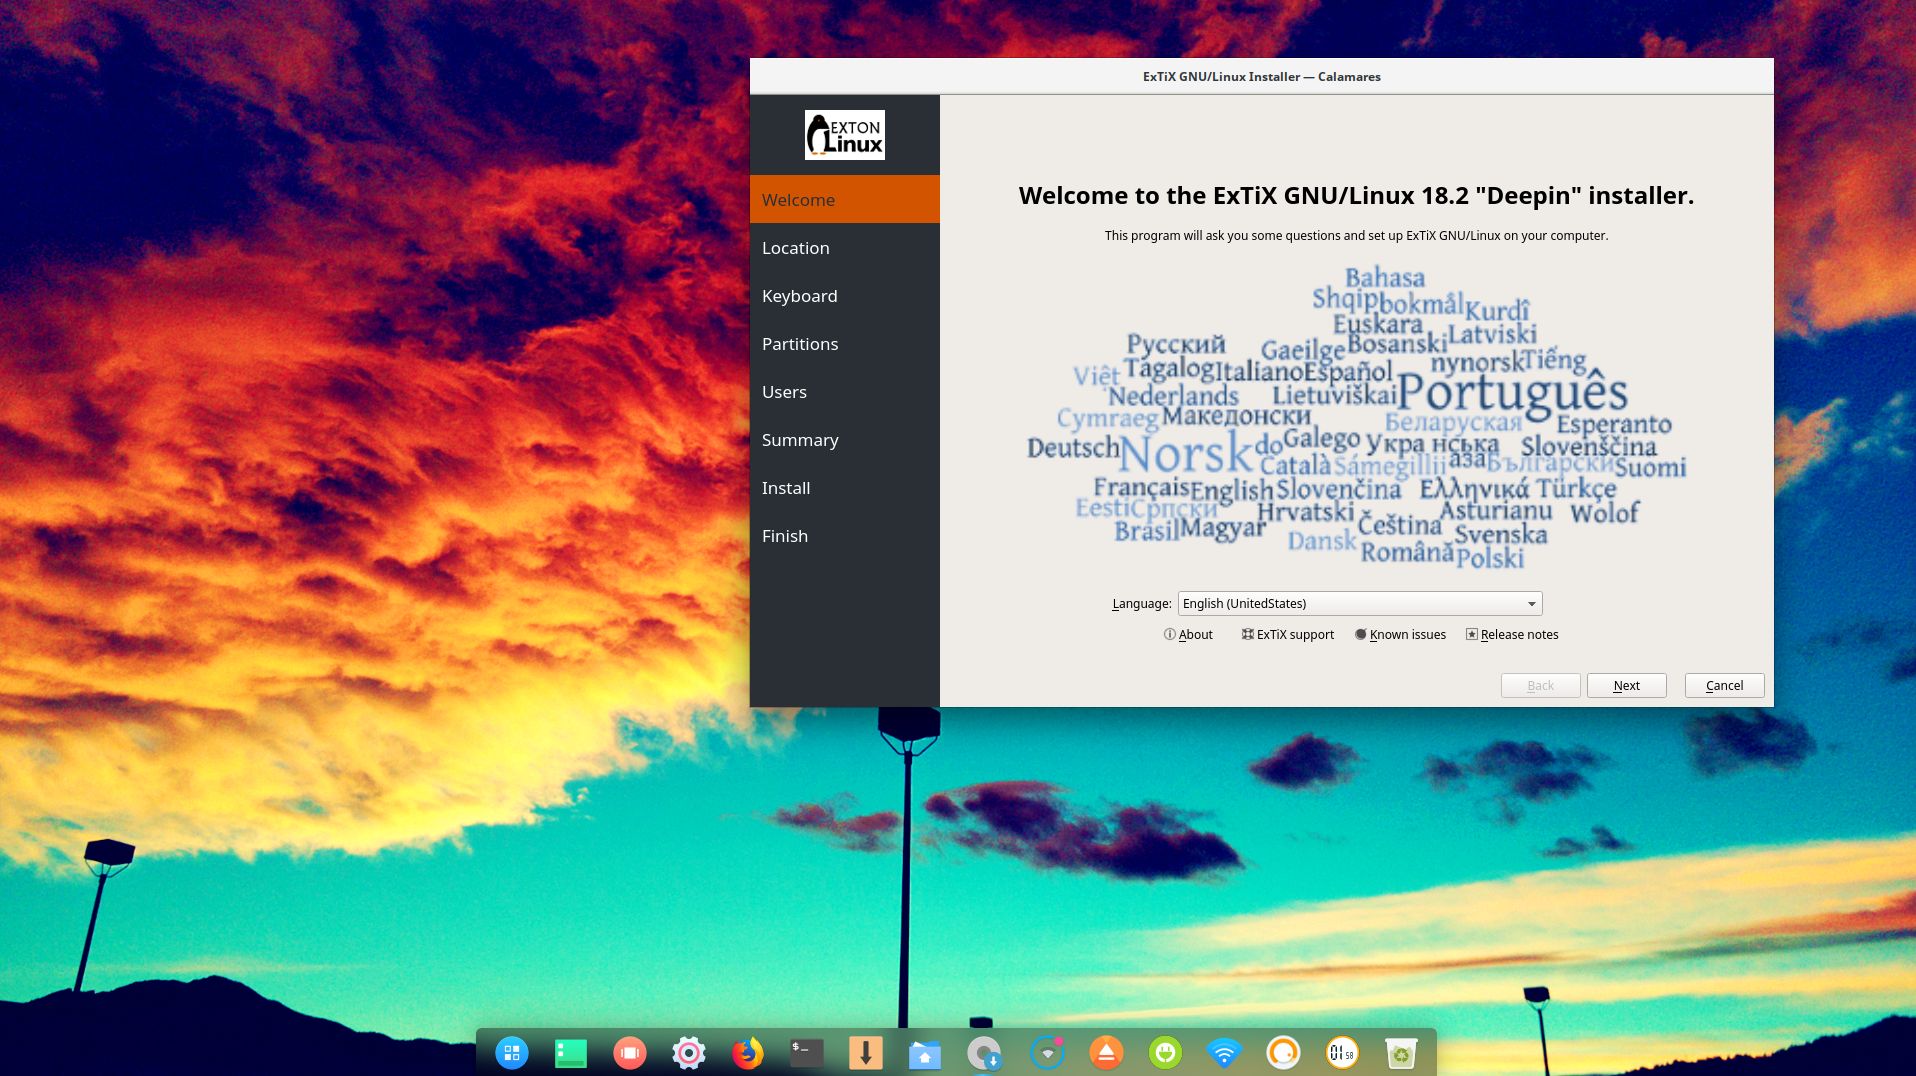Launch Firefox from the dock
The width and height of the screenshot is (1916, 1076).
tap(747, 1052)
